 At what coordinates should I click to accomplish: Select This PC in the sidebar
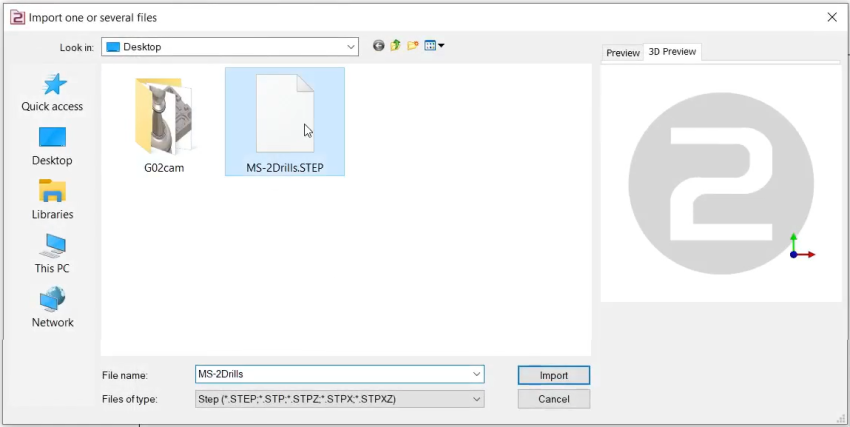(52, 254)
